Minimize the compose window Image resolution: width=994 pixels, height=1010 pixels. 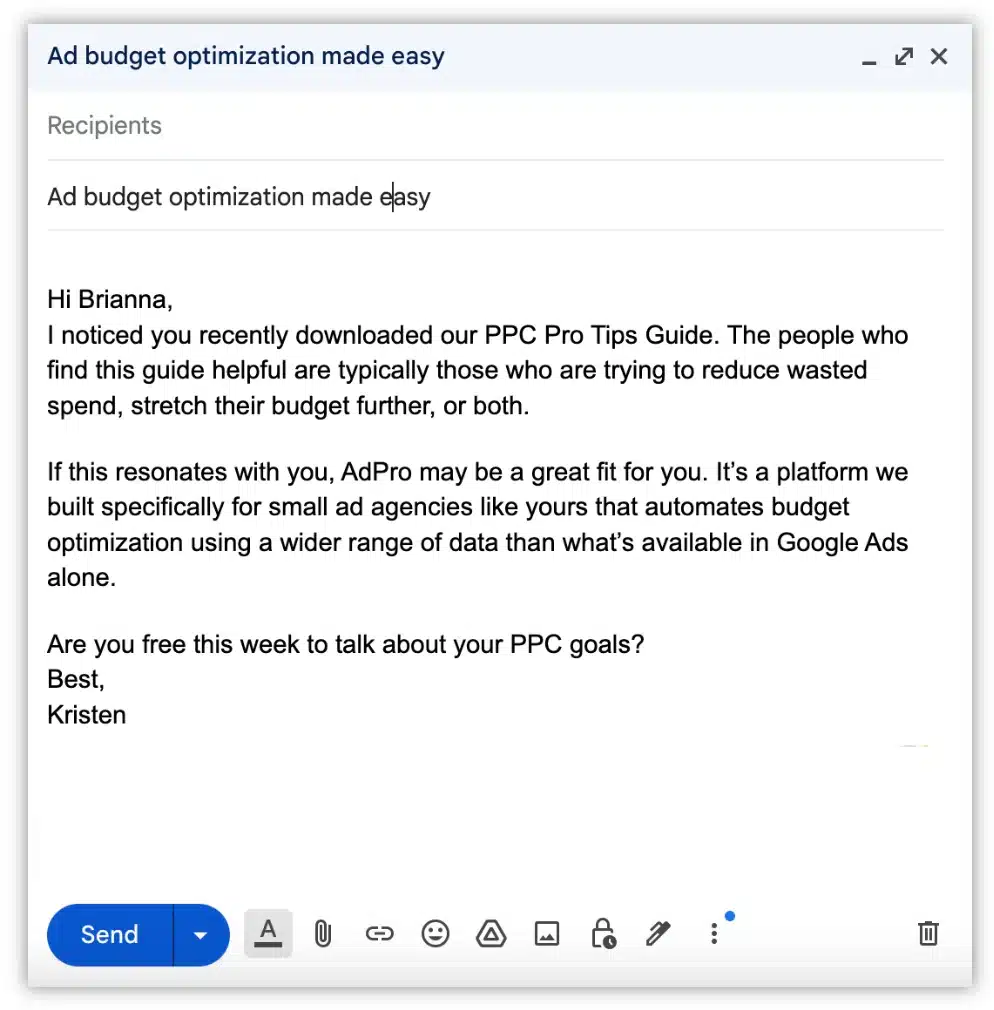tap(869, 59)
